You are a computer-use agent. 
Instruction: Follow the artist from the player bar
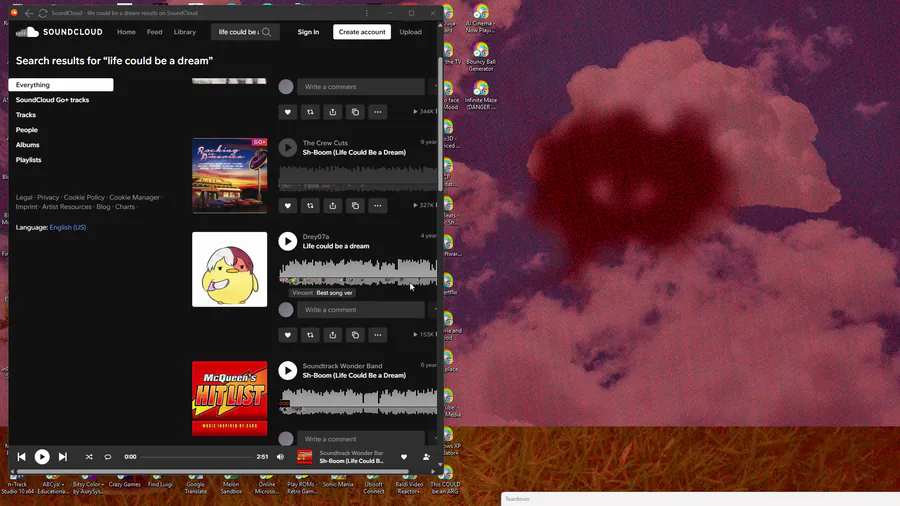click(x=426, y=457)
